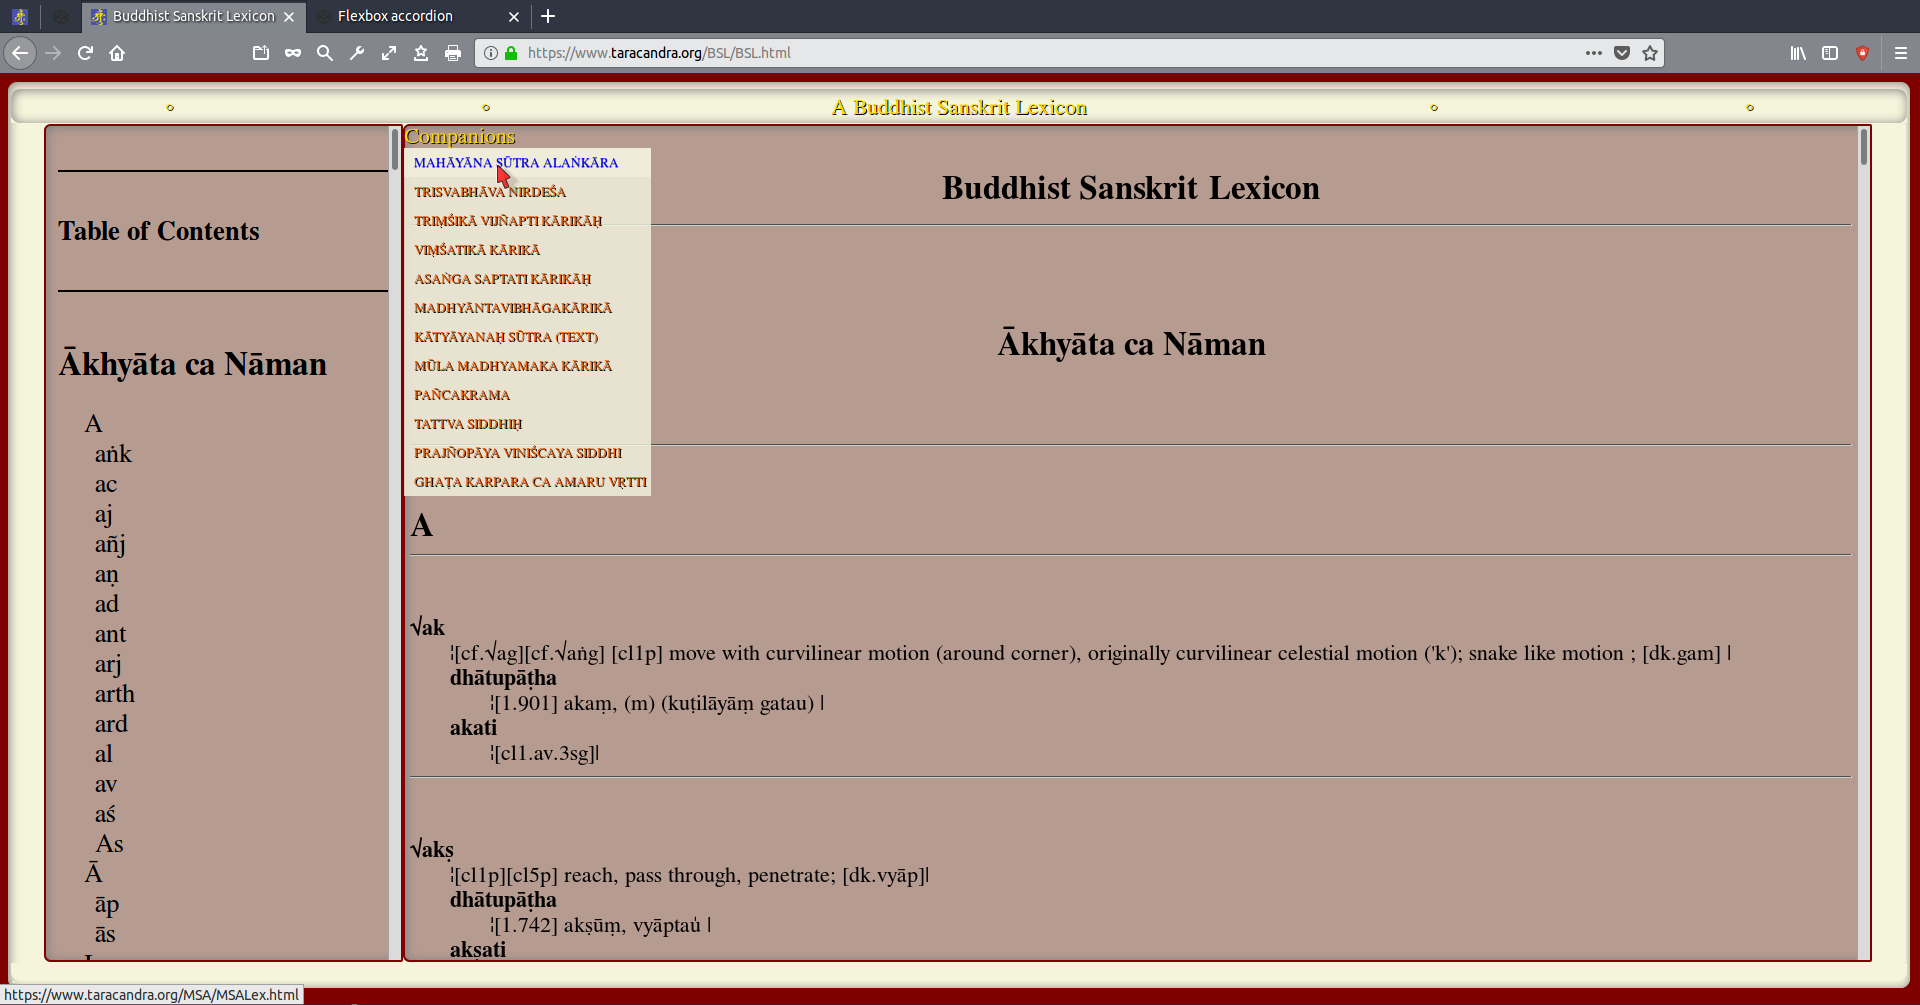The height and width of the screenshot is (1005, 1920).
Task: Click the 'āp' contents link
Action: coord(107,904)
